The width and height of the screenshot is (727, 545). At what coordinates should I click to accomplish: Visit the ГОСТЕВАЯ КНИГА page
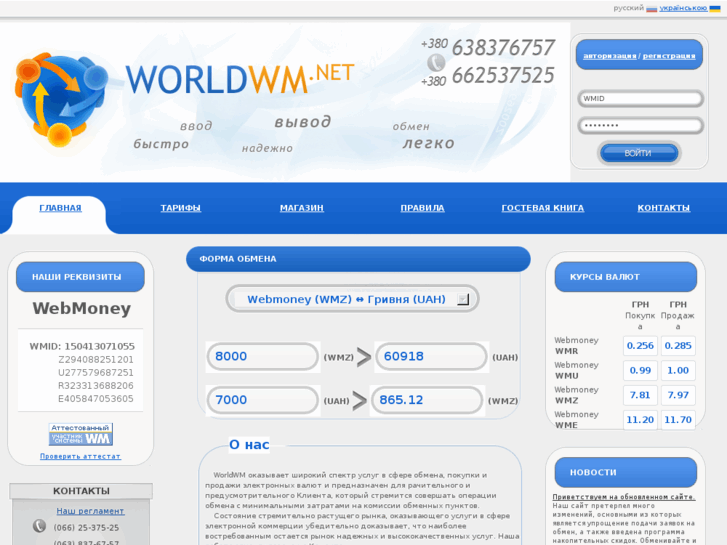(x=542, y=208)
